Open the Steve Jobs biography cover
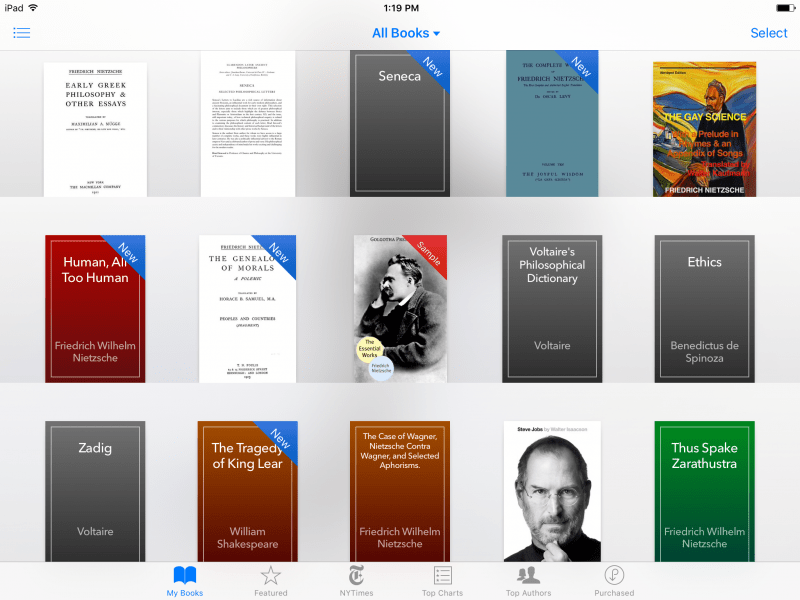Screen dimensions: 800x600 click(552, 492)
